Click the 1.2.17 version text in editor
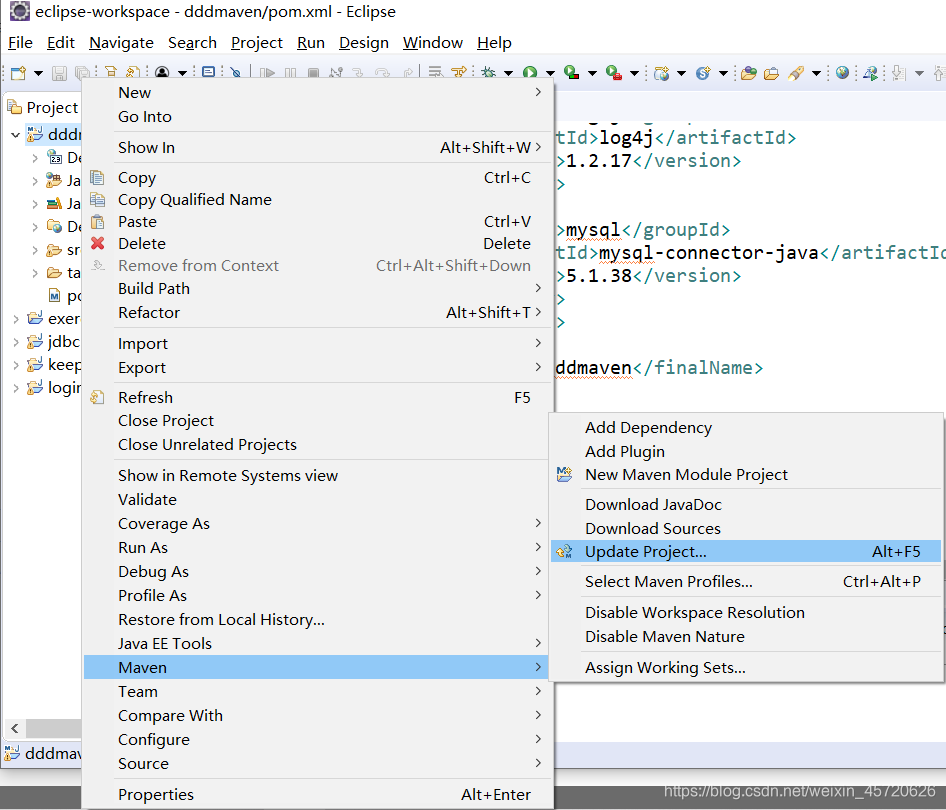Image resolution: width=946 pixels, height=810 pixels. 598,161
